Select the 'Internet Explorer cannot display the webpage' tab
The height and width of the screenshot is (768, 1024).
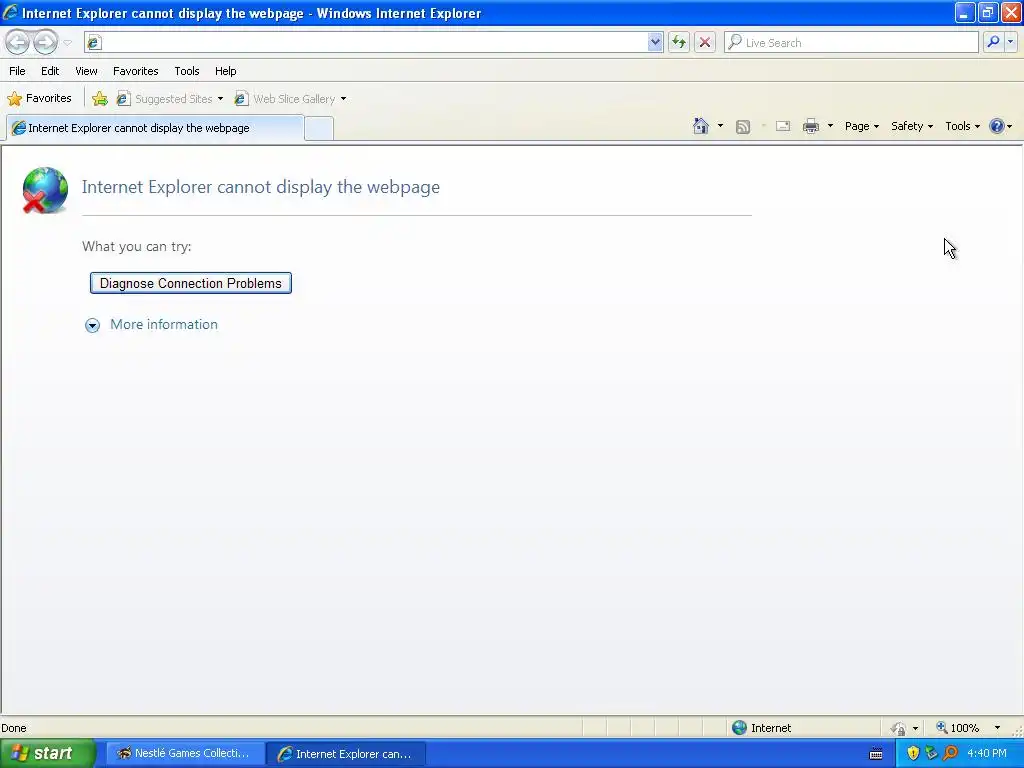pyautogui.click(x=155, y=128)
